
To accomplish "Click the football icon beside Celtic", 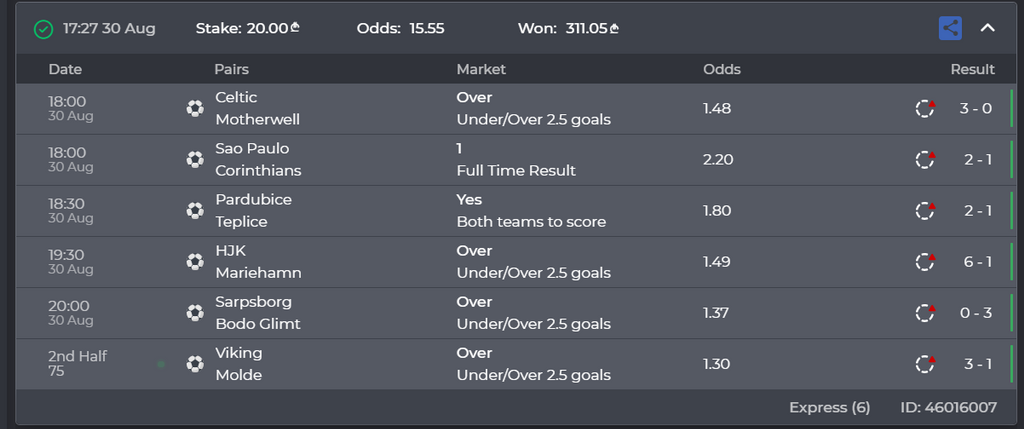I will click(x=195, y=108).
